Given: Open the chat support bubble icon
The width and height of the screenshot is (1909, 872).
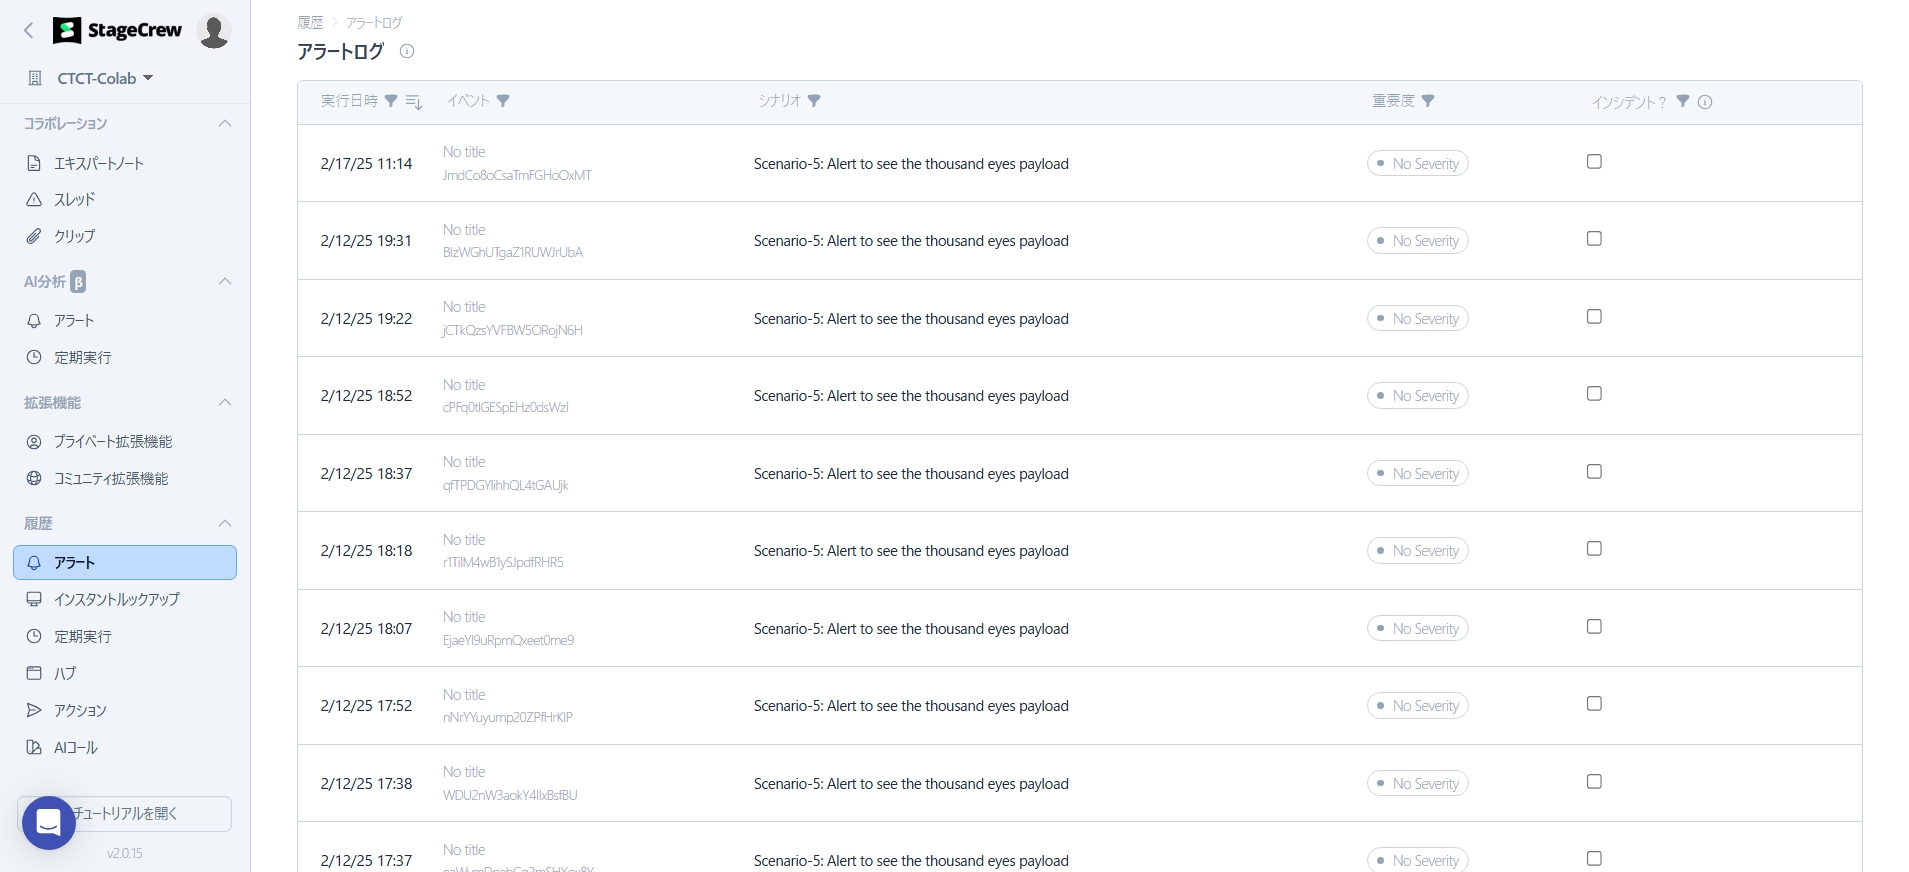Looking at the screenshot, I should pos(48,822).
